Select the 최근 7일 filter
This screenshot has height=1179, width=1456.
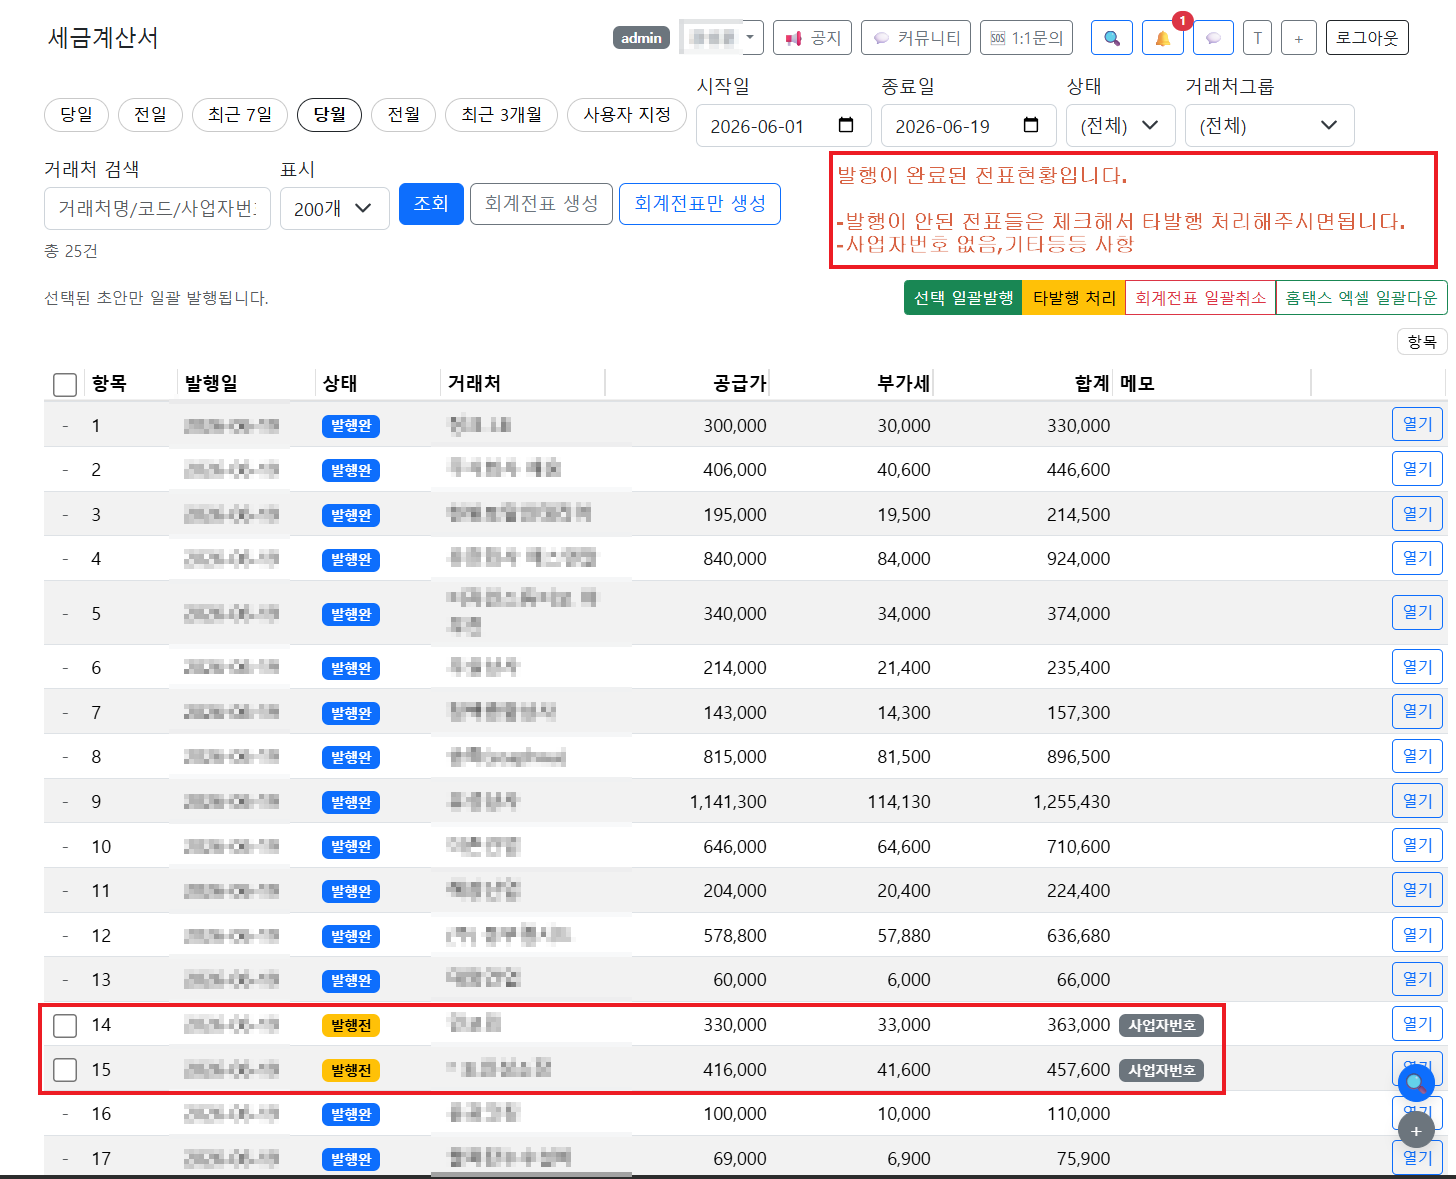click(x=240, y=115)
